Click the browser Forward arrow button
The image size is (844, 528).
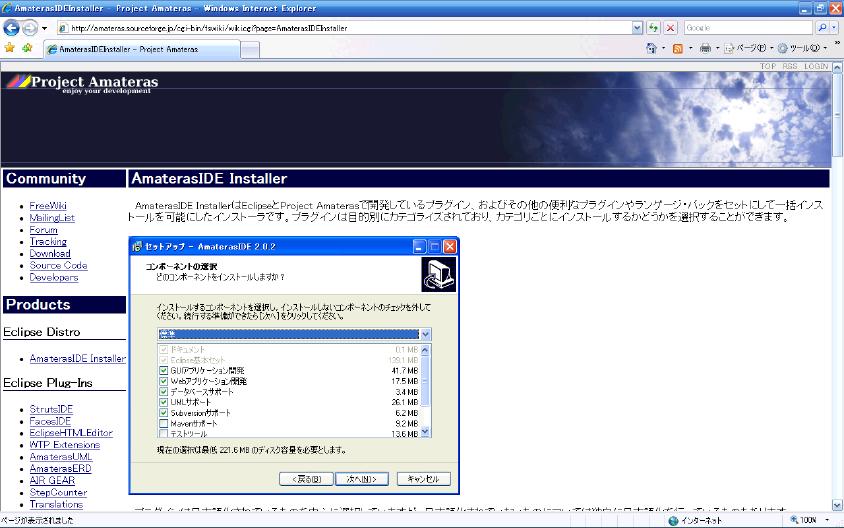(30, 27)
